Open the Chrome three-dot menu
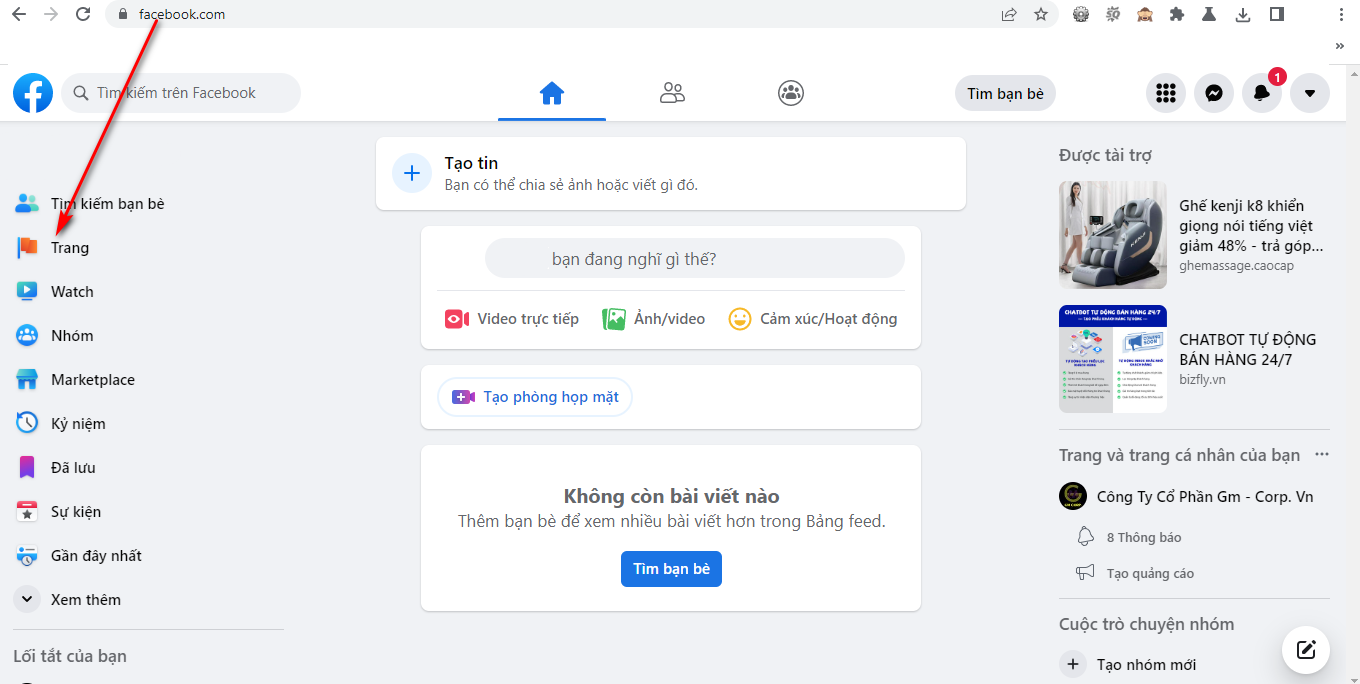1360x684 pixels. 1341,14
